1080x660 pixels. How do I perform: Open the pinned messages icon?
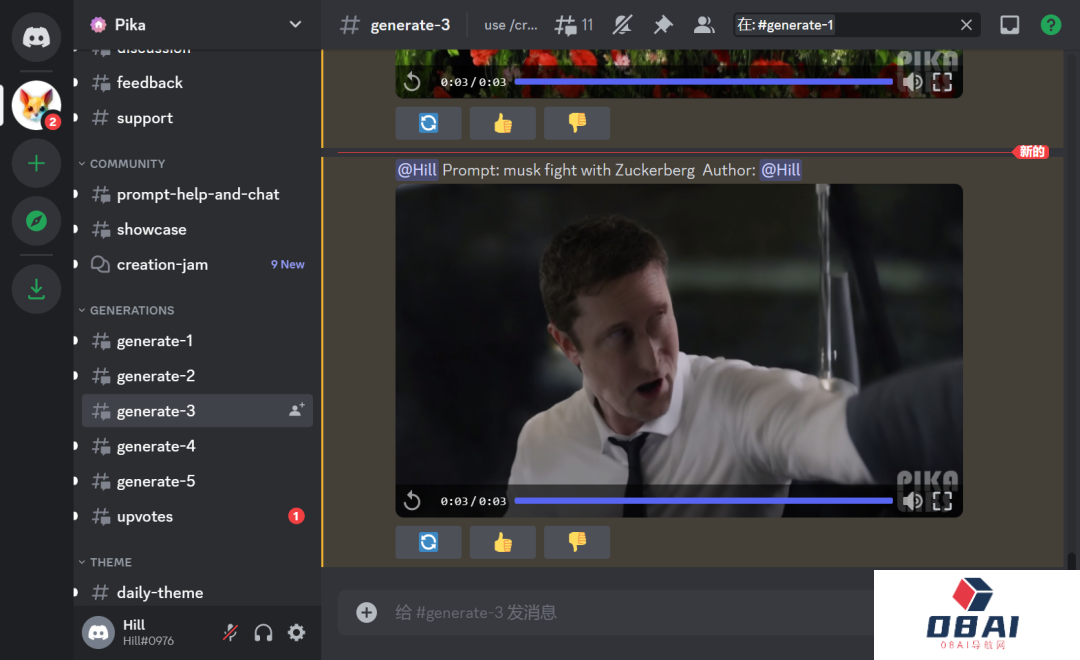(x=663, y=25)
